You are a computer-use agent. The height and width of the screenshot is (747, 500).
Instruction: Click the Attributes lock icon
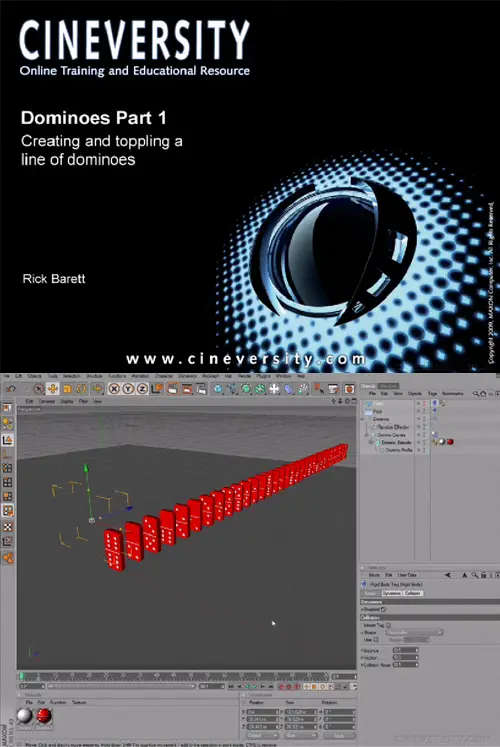(483, 575)
